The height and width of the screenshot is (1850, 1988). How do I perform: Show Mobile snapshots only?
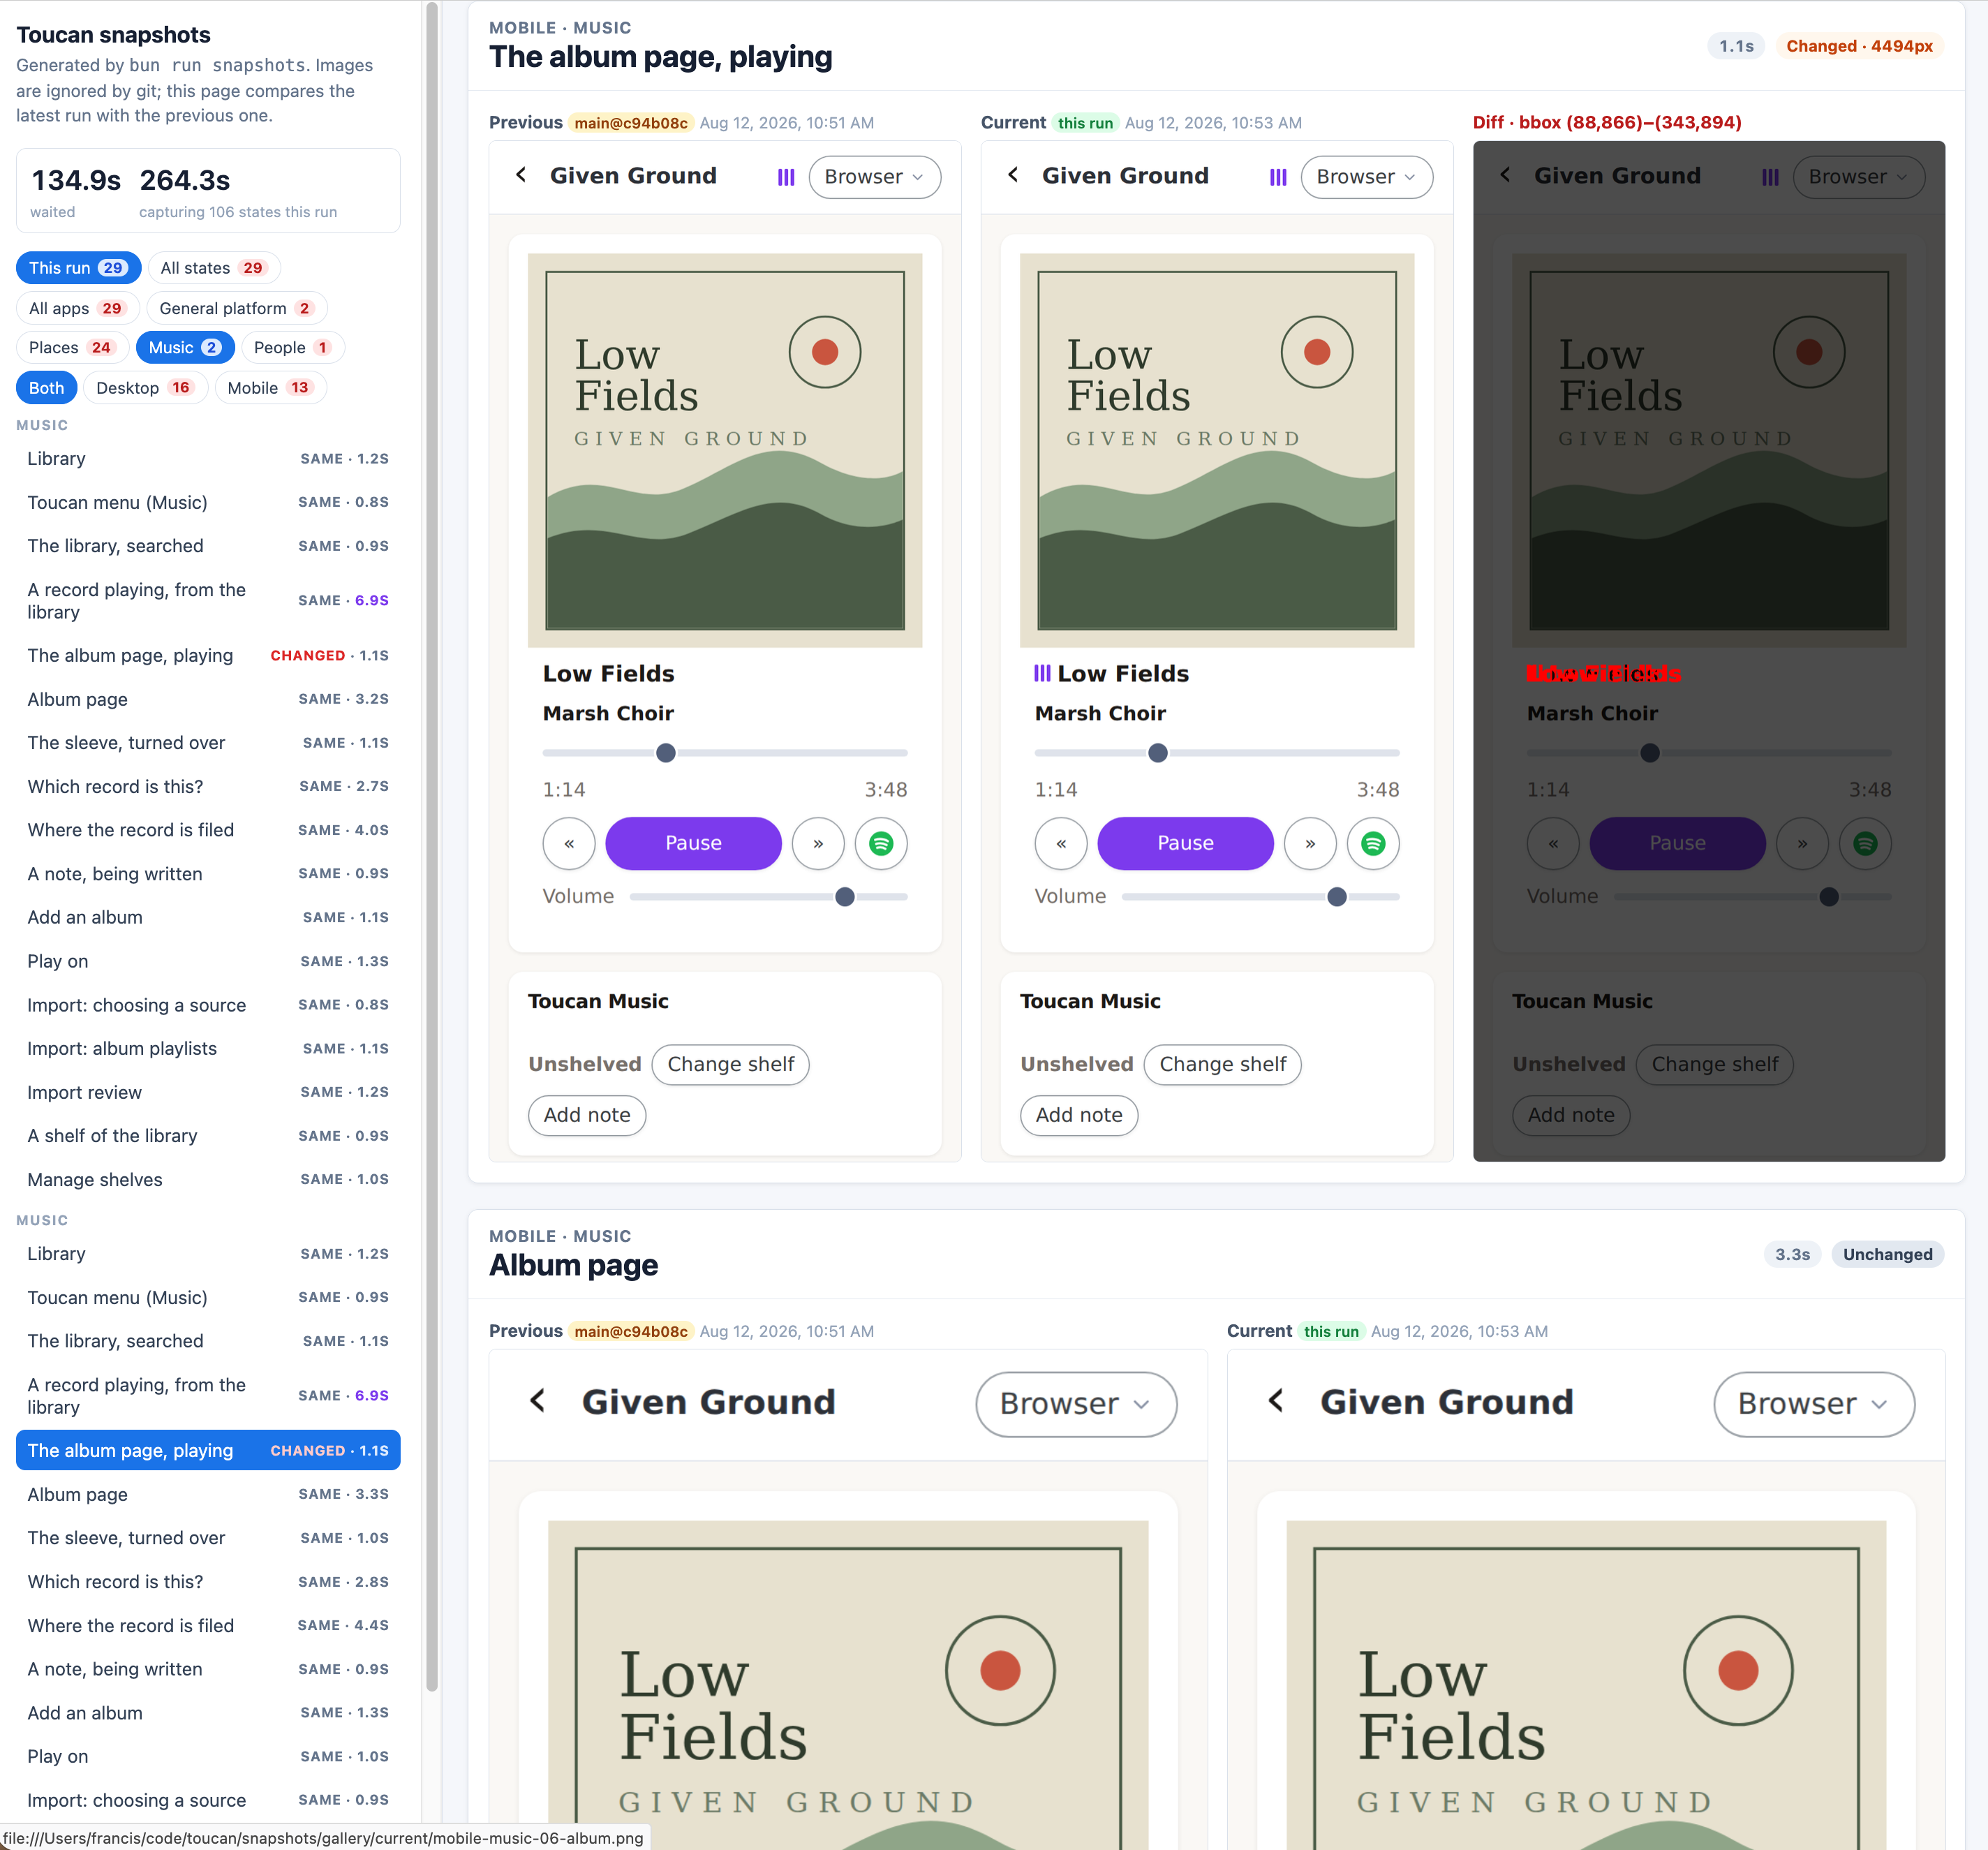click(x=271, y=387)
